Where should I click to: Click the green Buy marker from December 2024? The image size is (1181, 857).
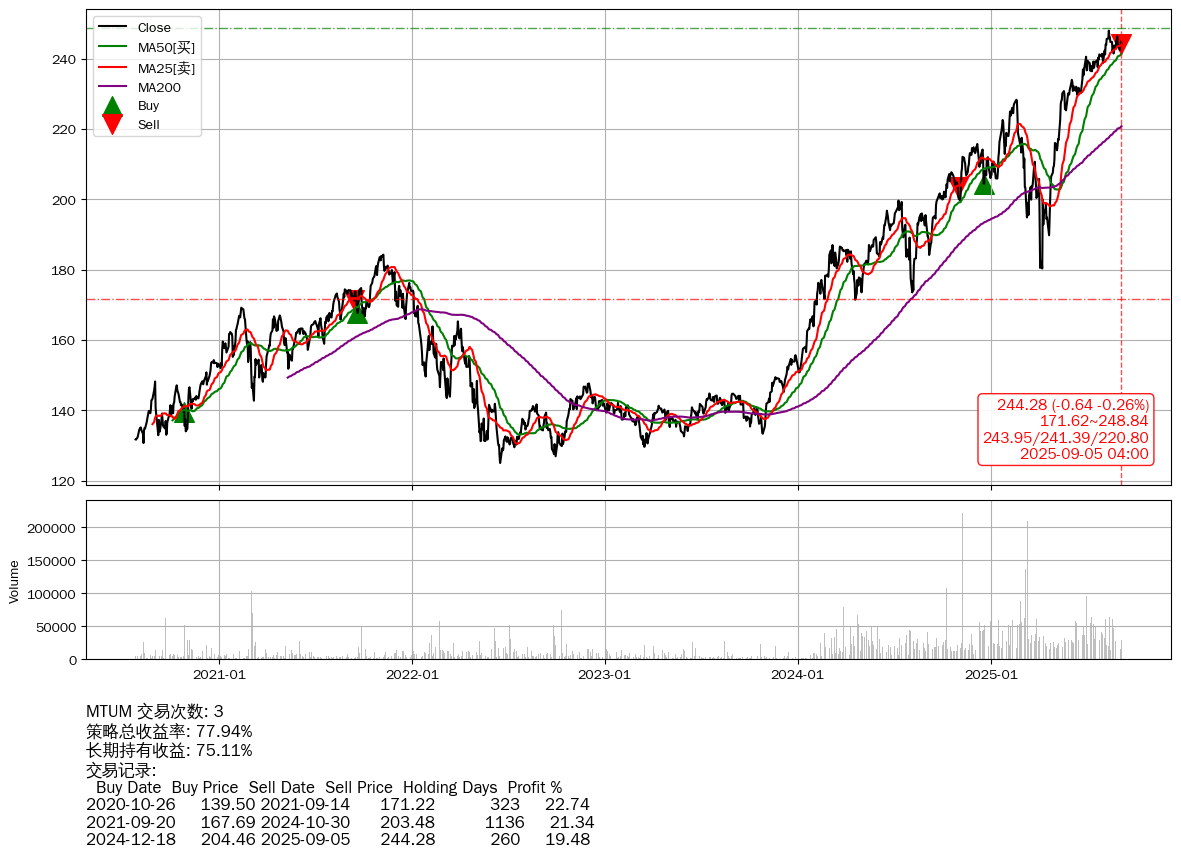(984, 185)
